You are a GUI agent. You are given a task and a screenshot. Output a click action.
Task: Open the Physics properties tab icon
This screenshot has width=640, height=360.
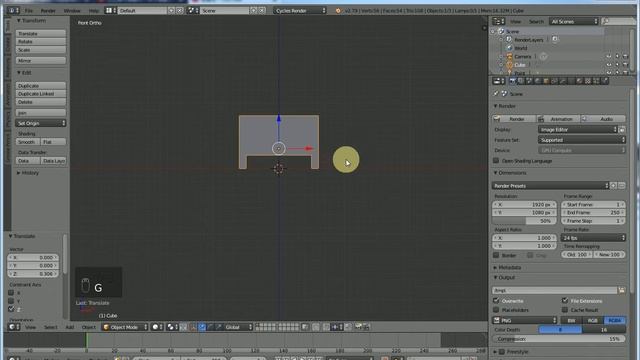point(605,81)
